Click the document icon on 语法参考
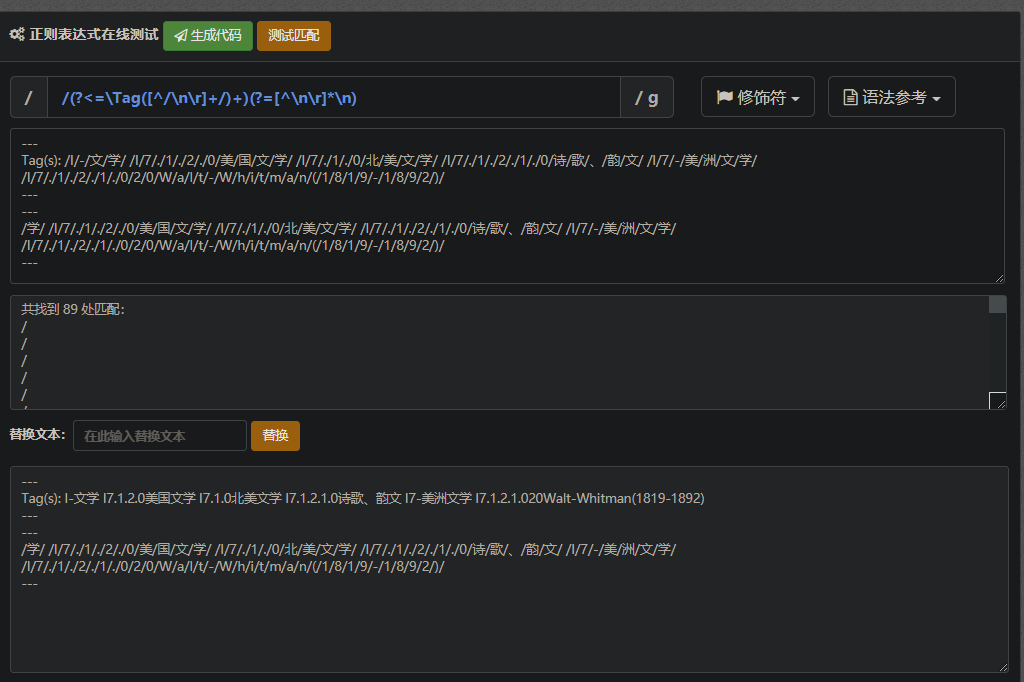1024x682 pixels. 851,98
